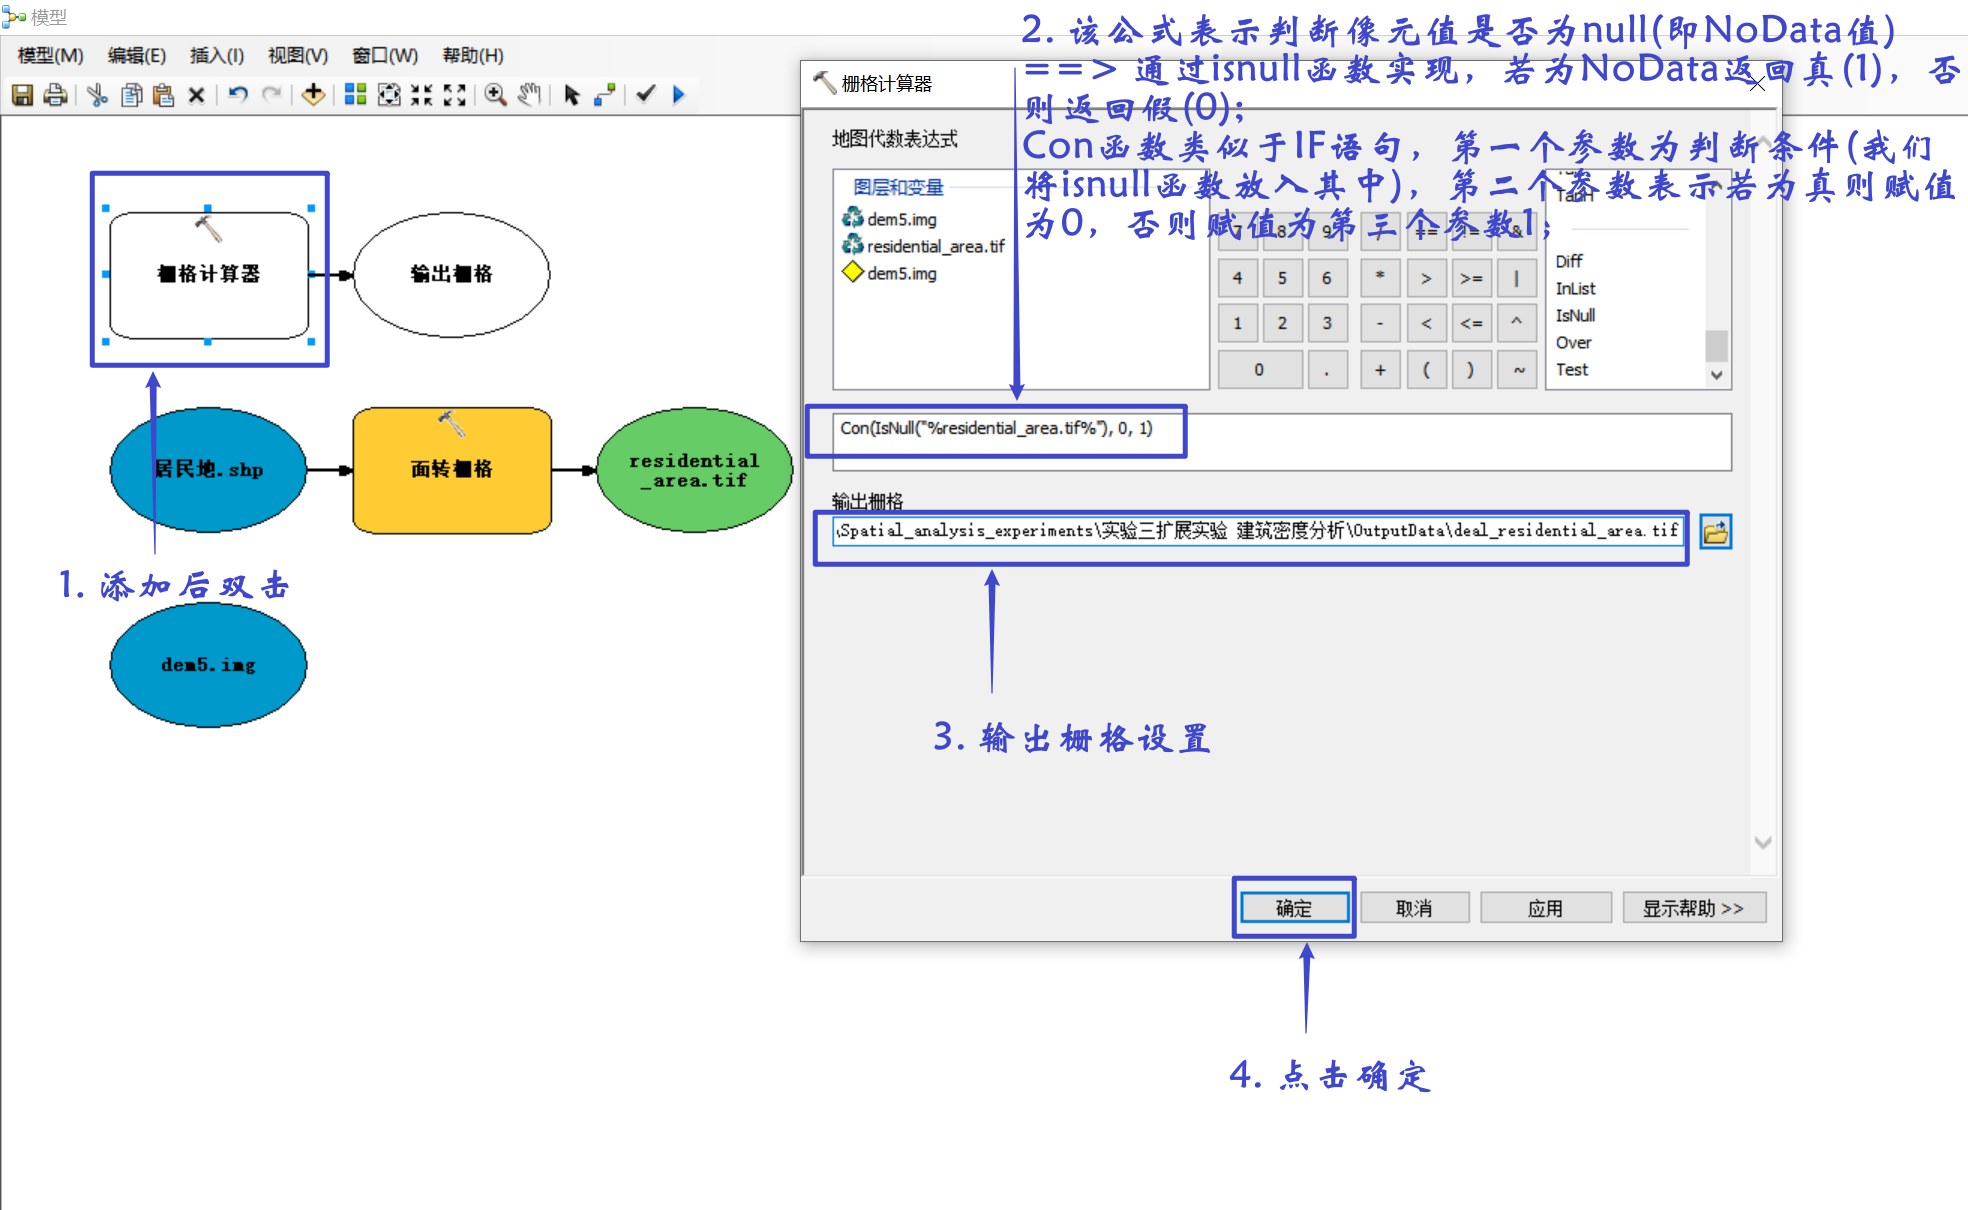Click the >= operator button
1968x1210 pixels.
(1471, 279)
